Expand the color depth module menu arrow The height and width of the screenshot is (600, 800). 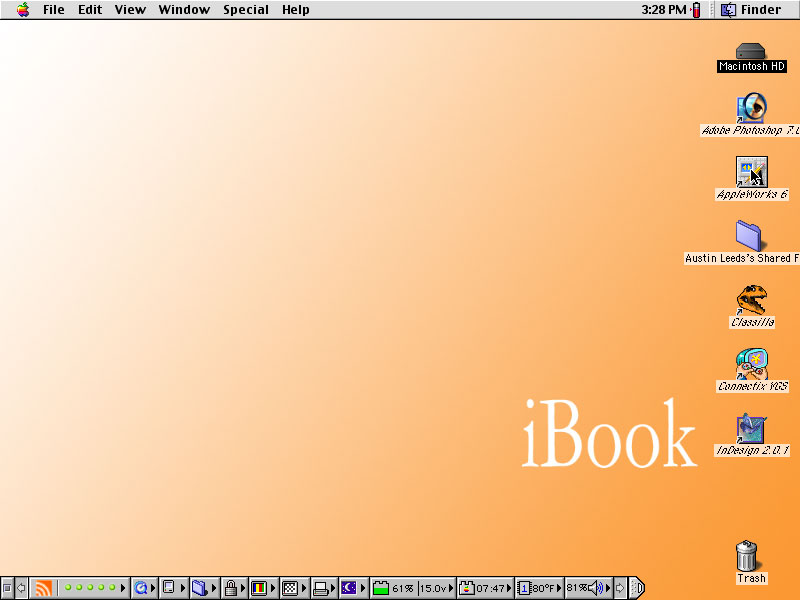click(273, 588)
